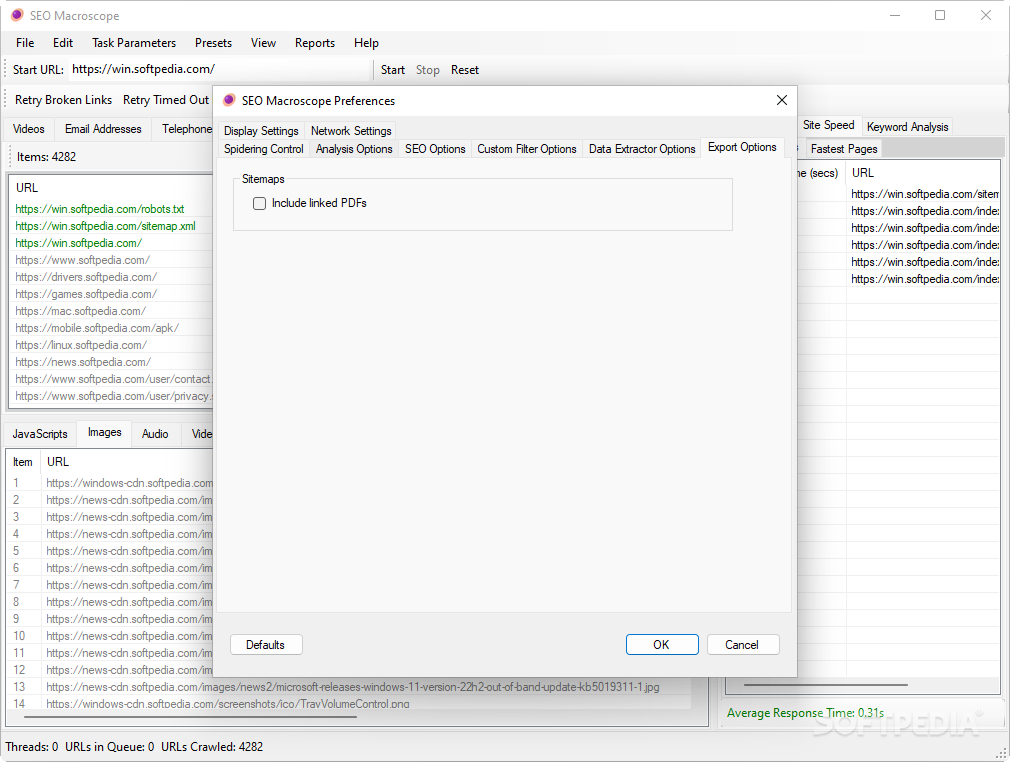The height and width of the screenshot is (762, 1010).
Task: Click Cancel in the Preferences dialog
Action: (x=743, y=645)
